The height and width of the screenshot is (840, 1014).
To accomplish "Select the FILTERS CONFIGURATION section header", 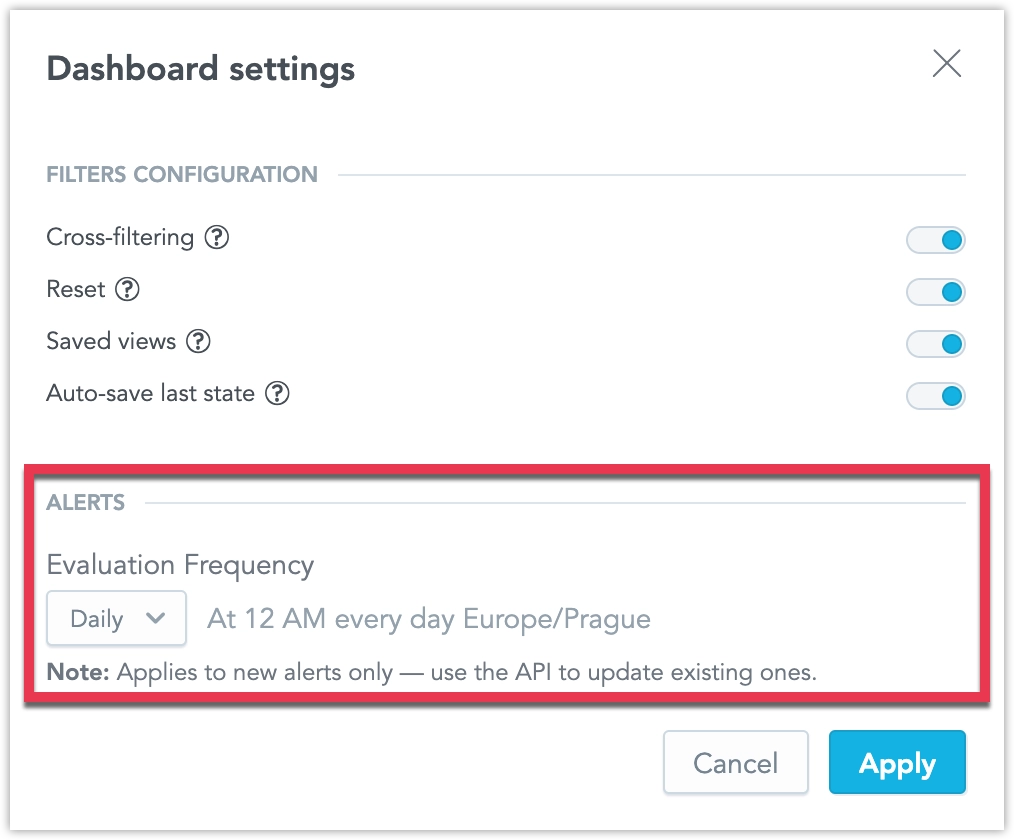I will pyautogui.click(x=182, y=174).
